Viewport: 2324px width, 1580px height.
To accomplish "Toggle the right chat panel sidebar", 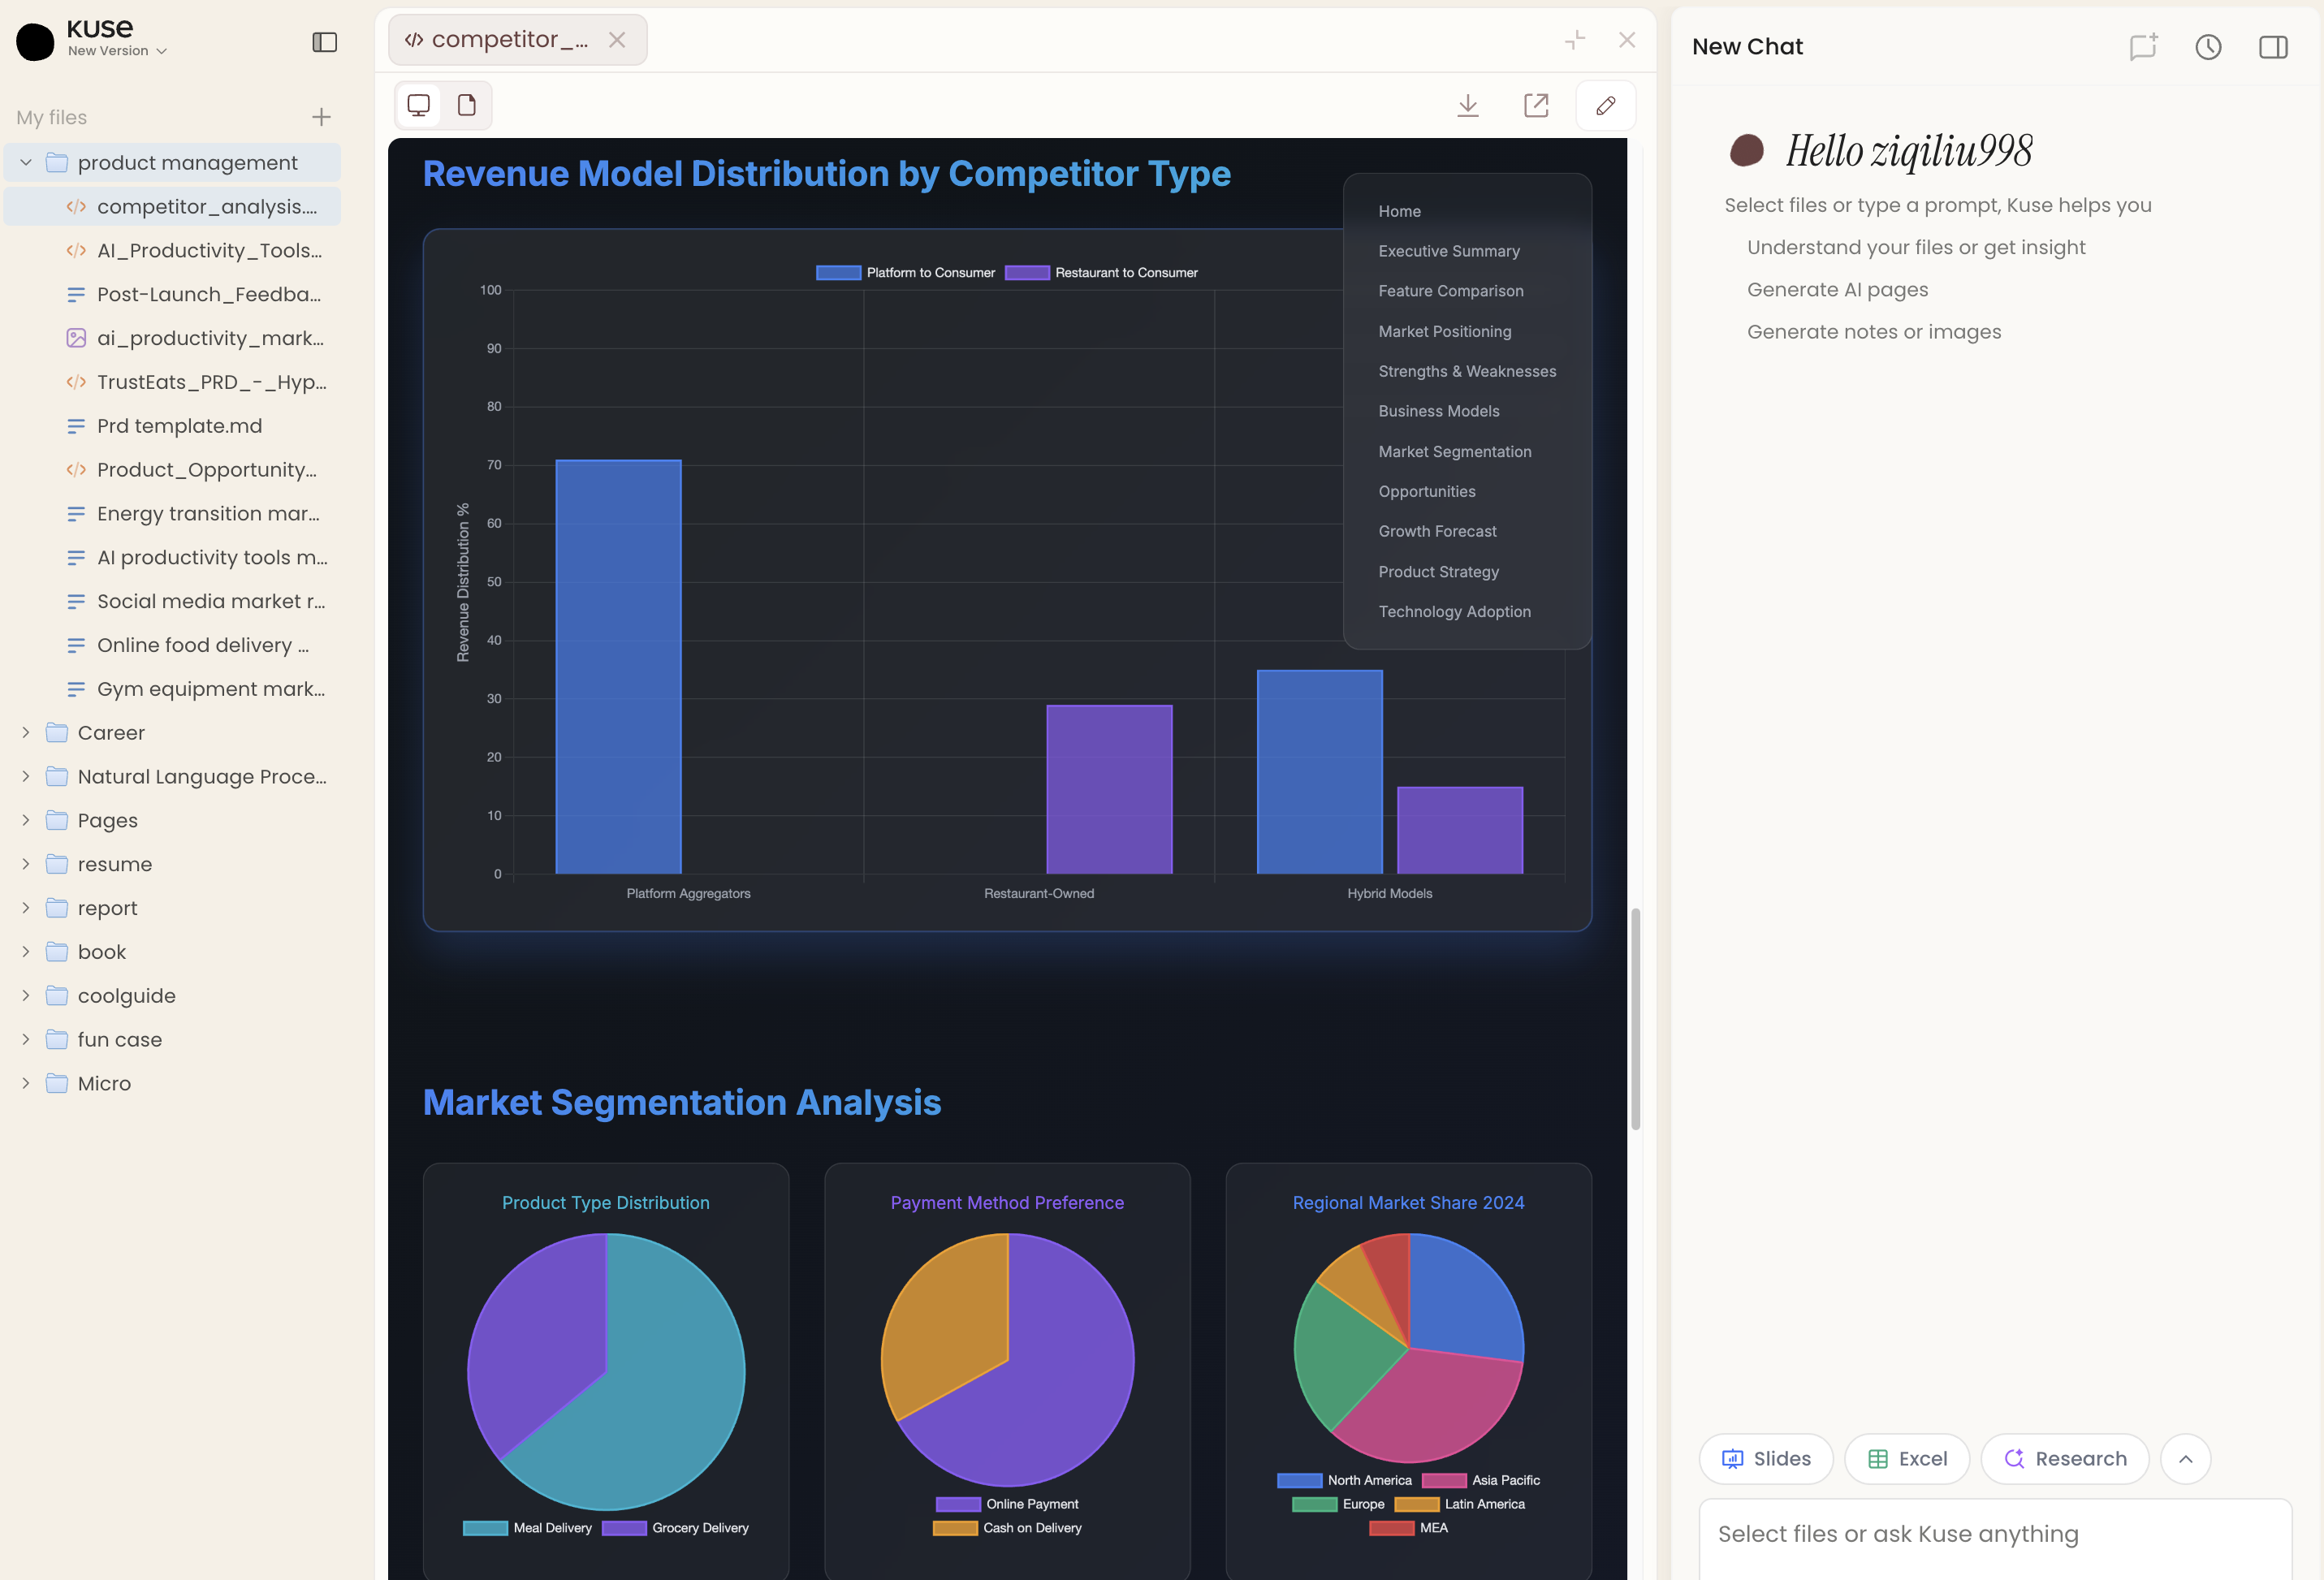I will coord(2272,46).
